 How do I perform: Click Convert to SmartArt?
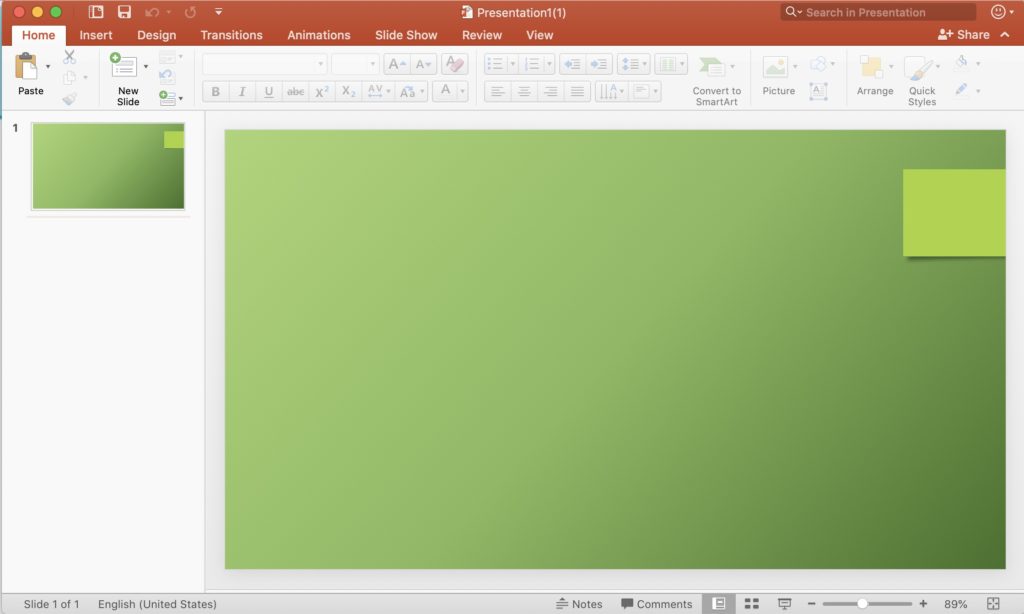pos(713,68)
